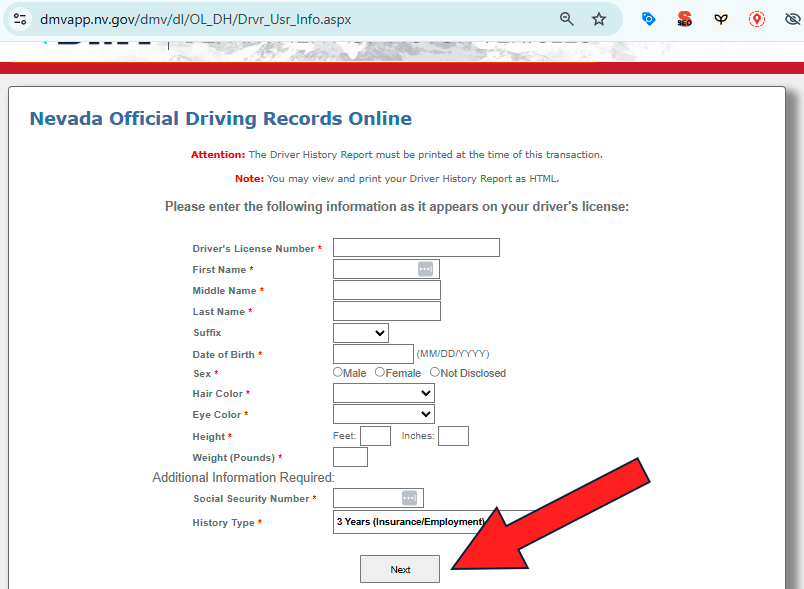Viewport: 804px width, 589px height.
Task: Click autofill icon inside First Name field
Action: click(x=425, y=269)
